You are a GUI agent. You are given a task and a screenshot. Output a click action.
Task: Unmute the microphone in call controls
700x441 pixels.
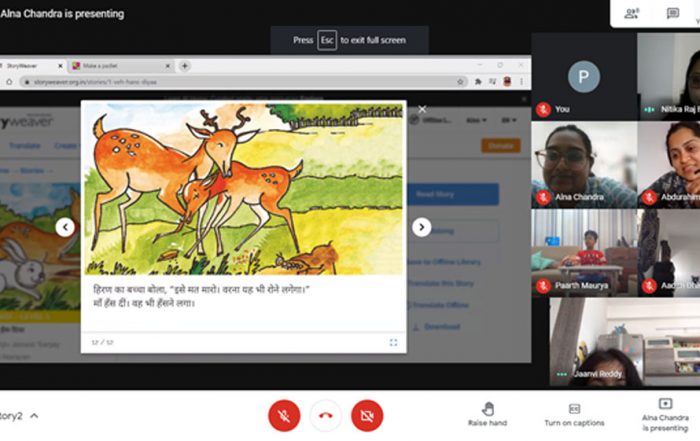tap(284, 413)
